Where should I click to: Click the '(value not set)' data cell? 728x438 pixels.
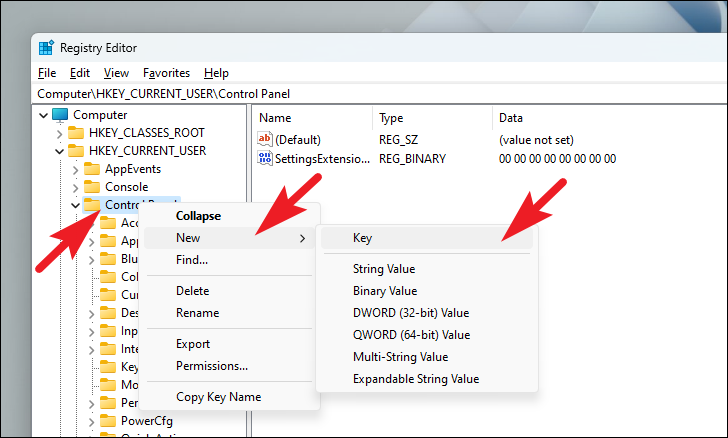[536, 140]
